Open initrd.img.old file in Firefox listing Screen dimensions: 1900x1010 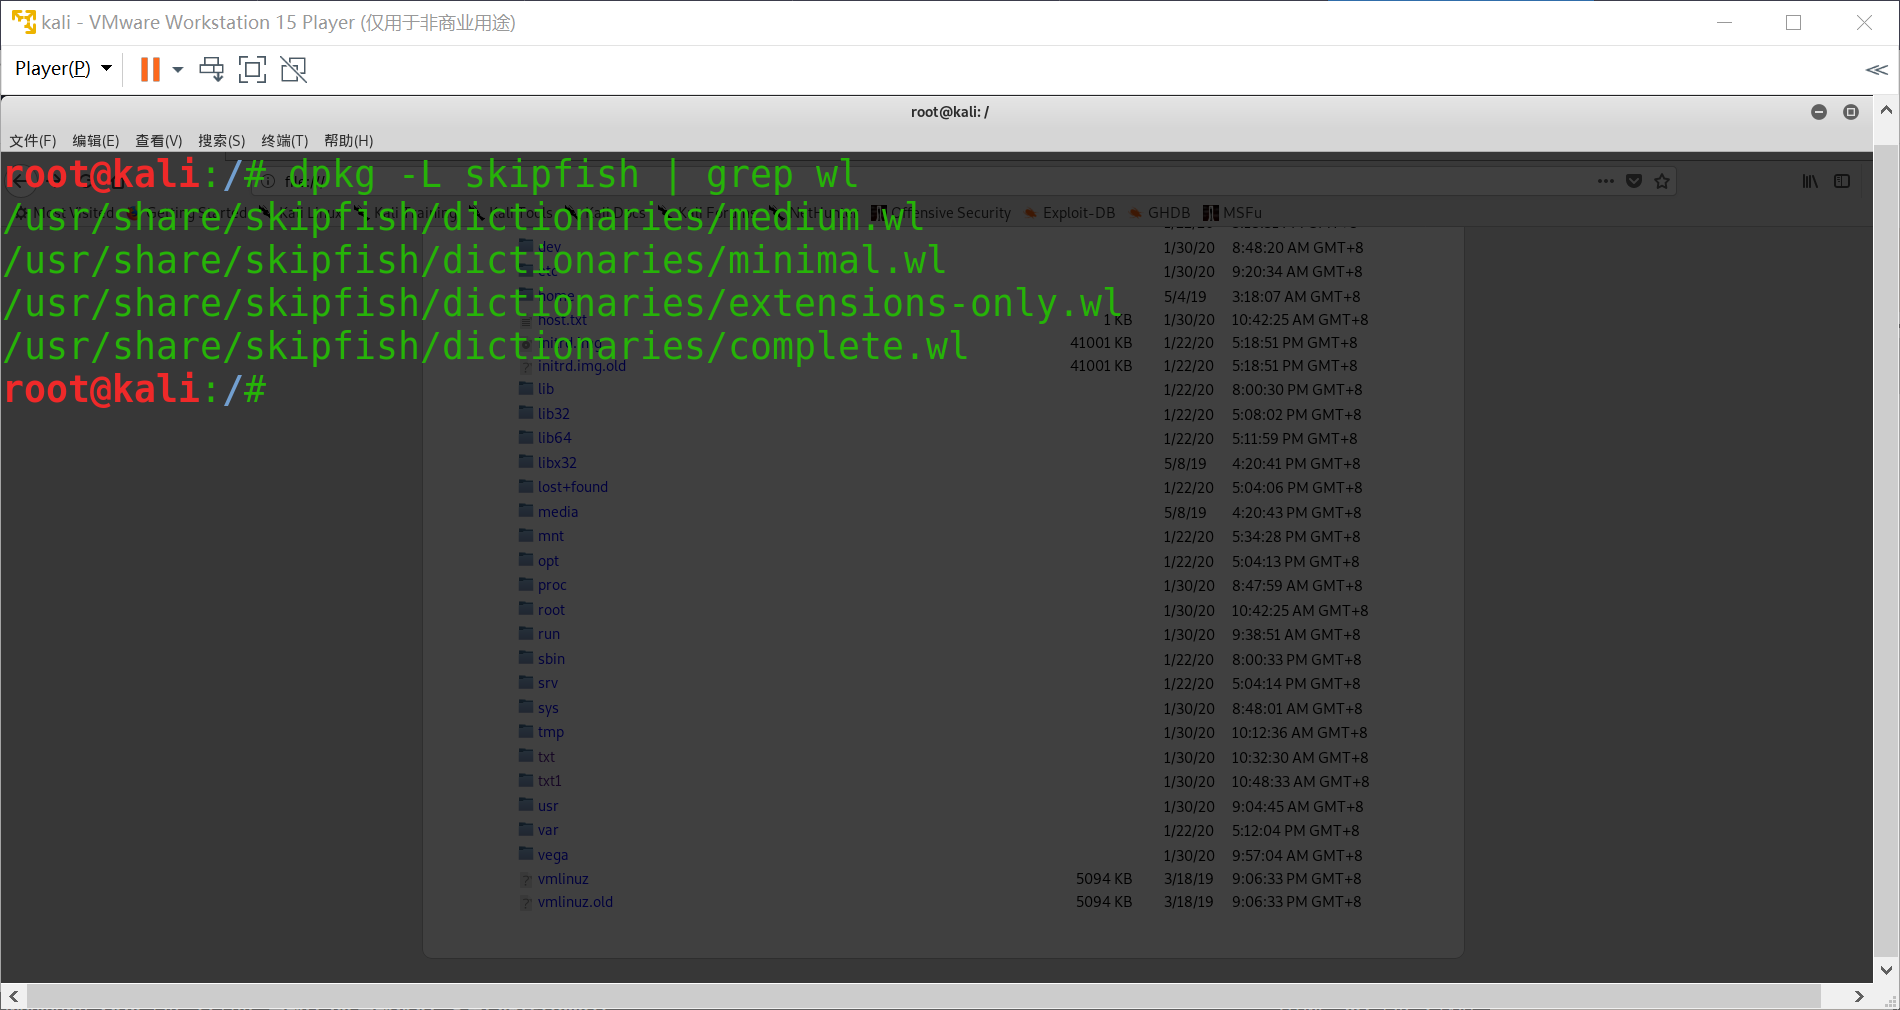582,366
